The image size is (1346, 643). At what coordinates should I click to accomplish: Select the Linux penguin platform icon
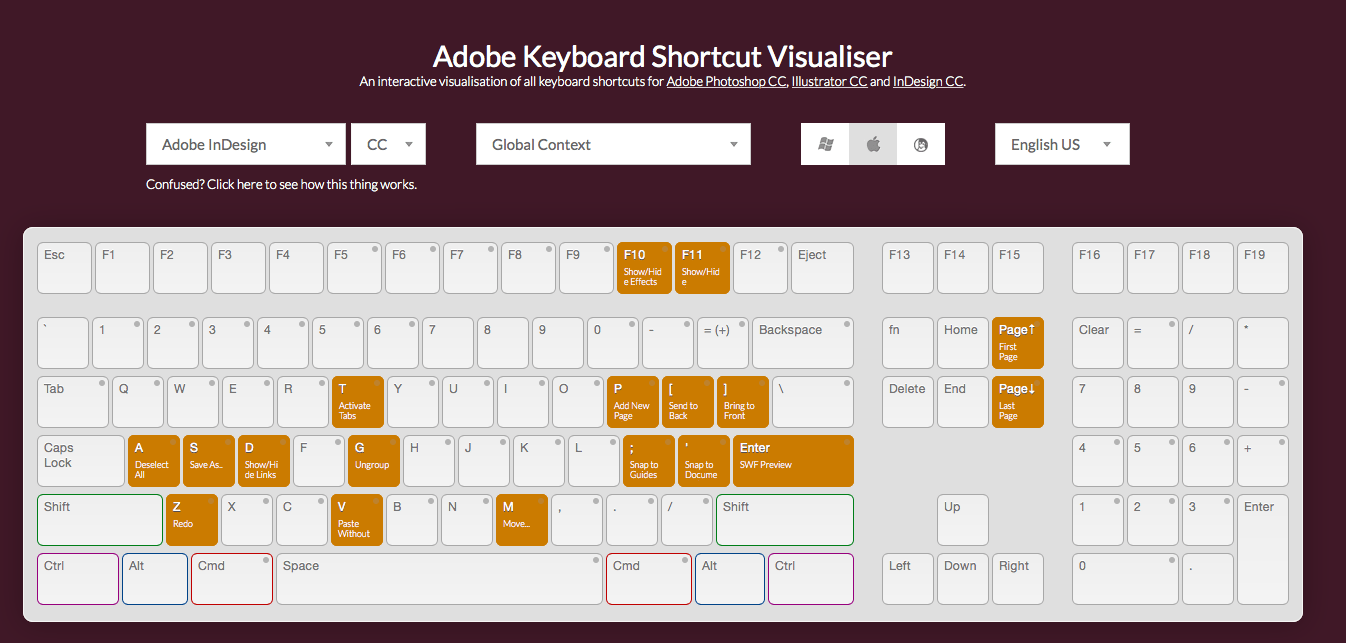(921, 144)
